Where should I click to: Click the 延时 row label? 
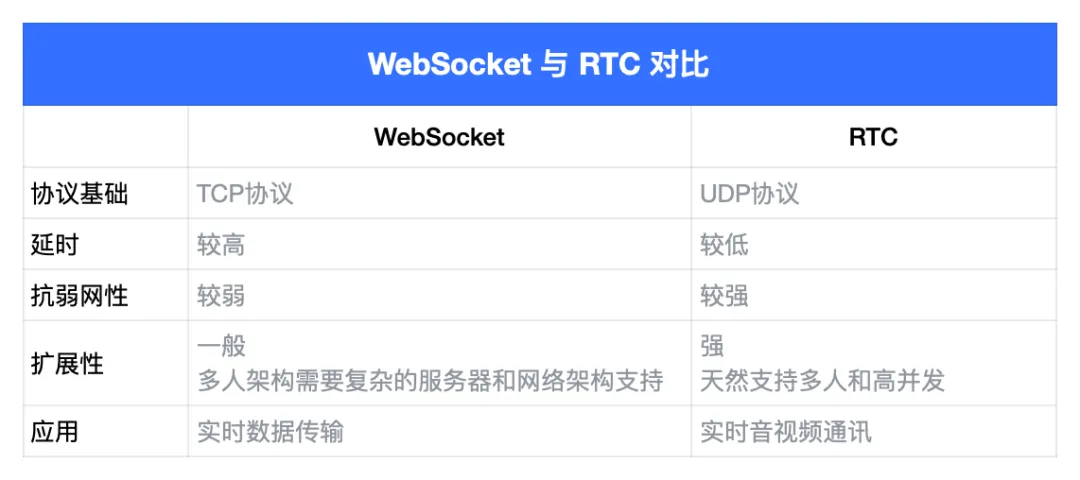pyautogui.click(x=56, y=245)
